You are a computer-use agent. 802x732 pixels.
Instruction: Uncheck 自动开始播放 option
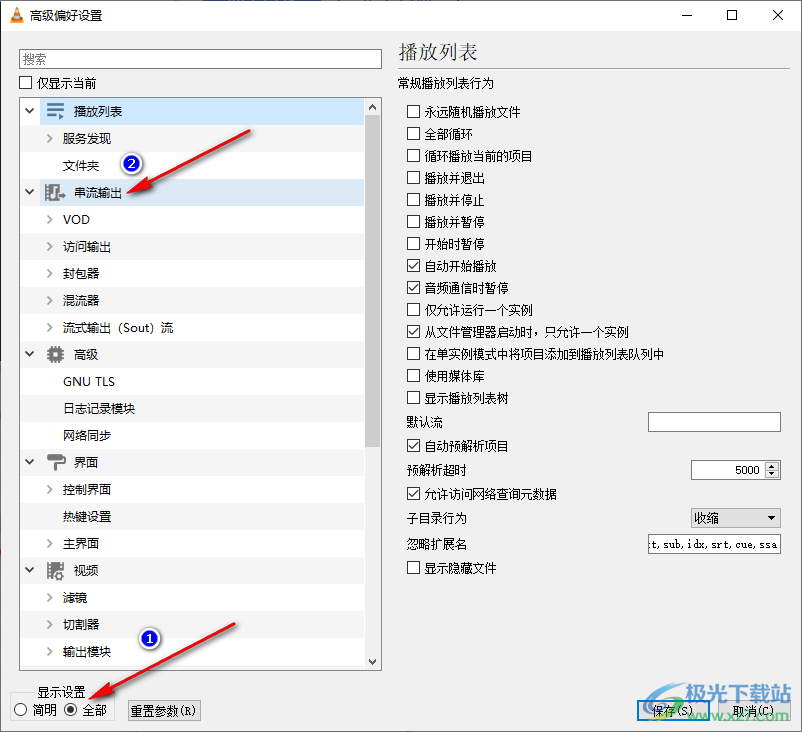coord(414,266)
